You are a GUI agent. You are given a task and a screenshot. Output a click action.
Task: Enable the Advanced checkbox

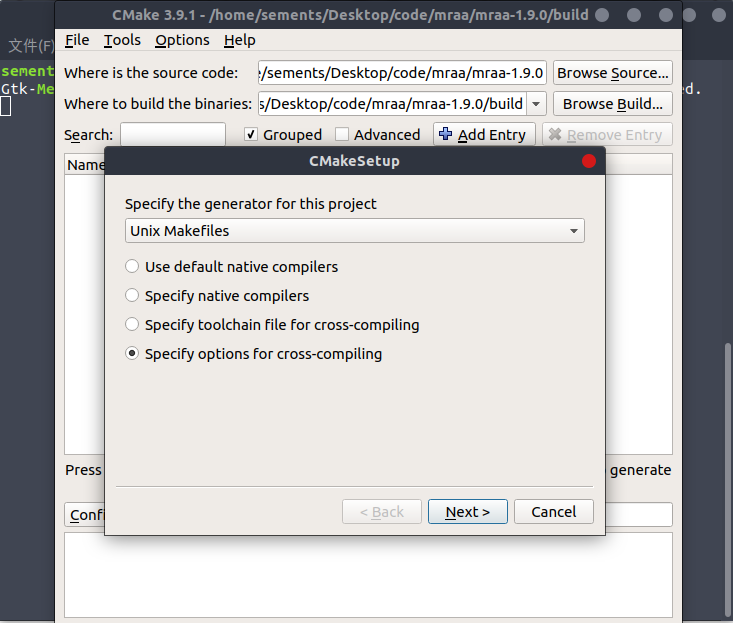(x=342, y=135)
